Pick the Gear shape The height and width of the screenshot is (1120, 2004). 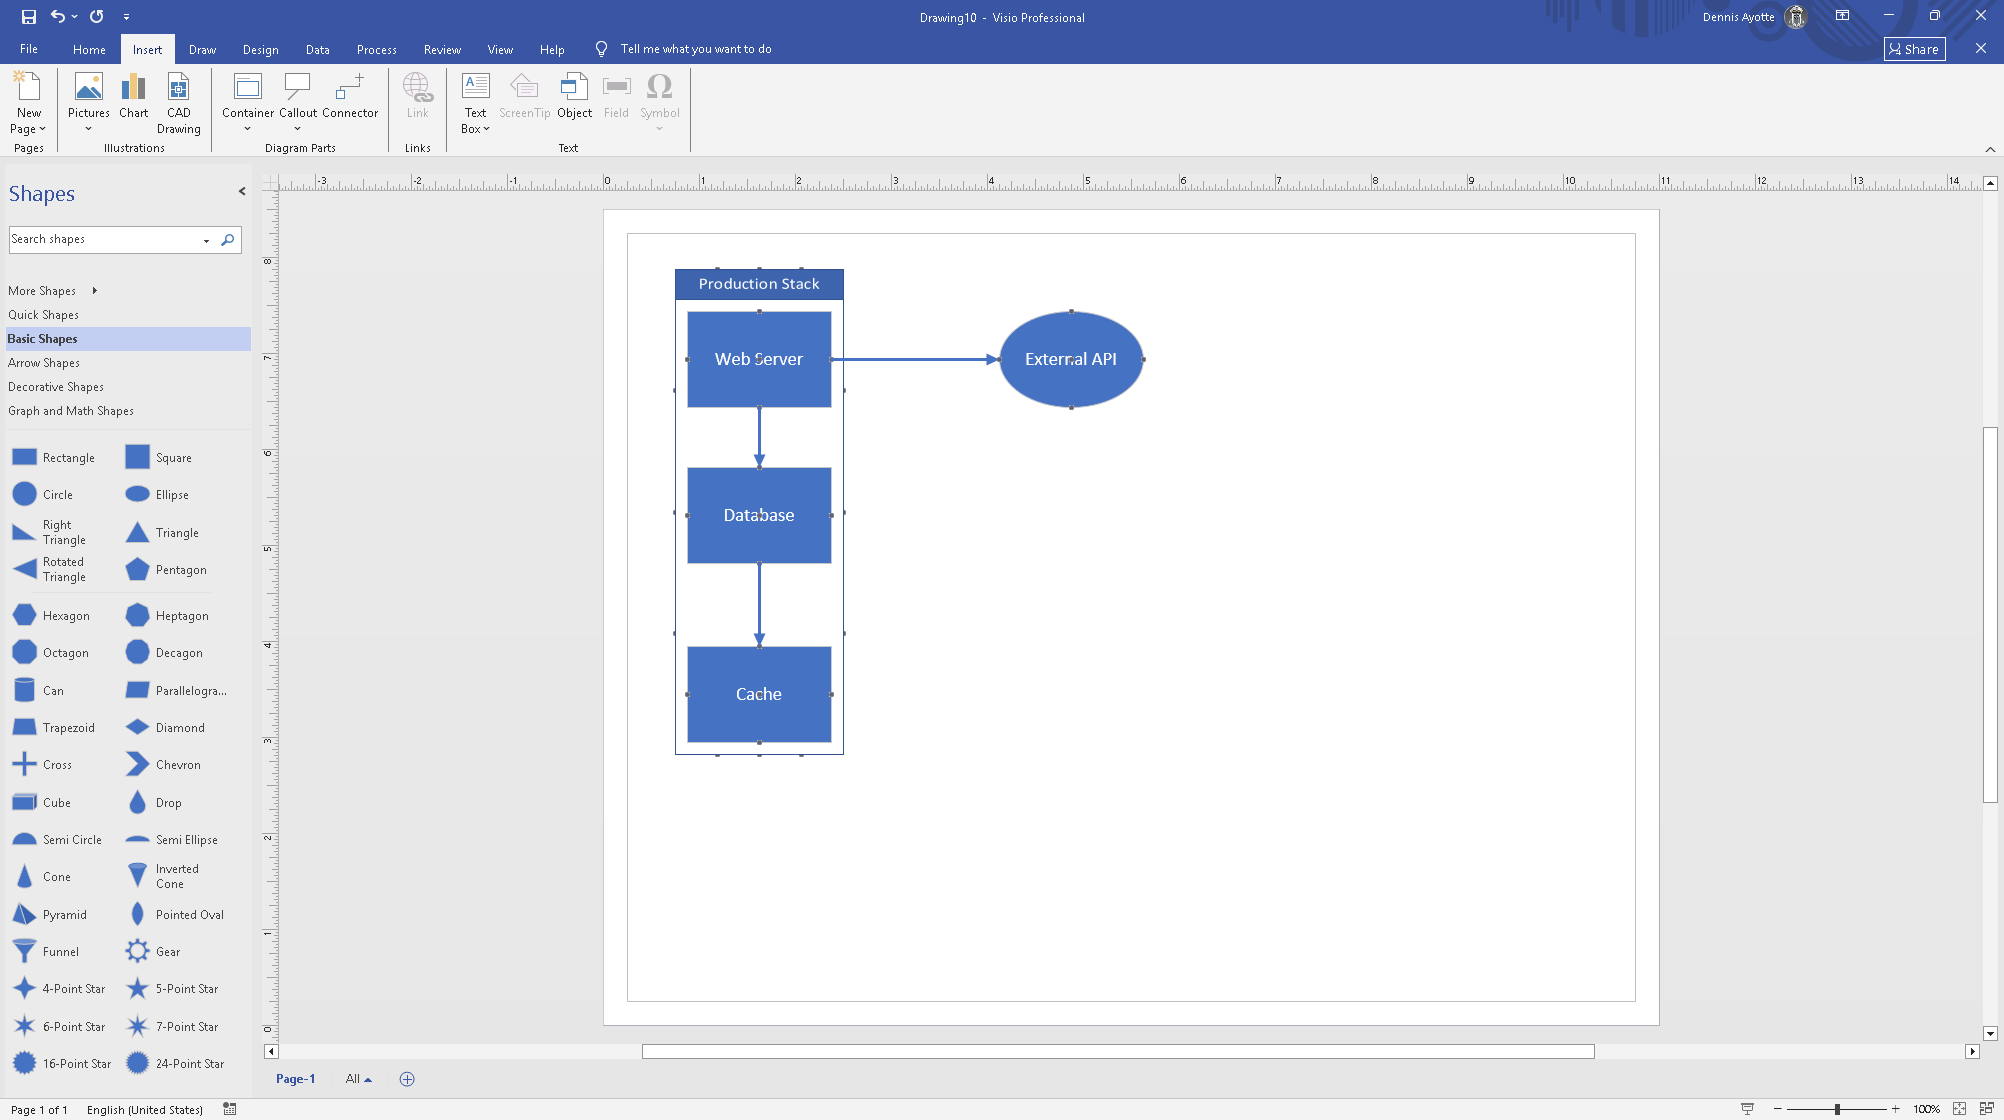(154, 952)
